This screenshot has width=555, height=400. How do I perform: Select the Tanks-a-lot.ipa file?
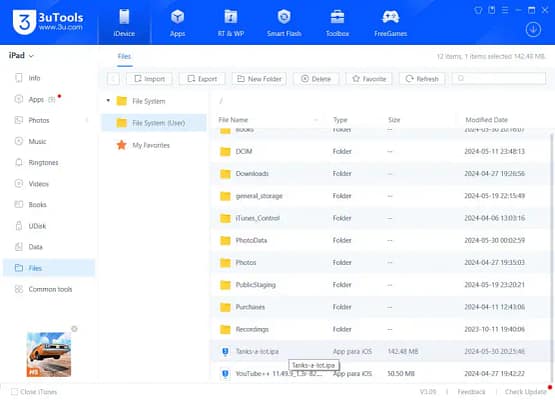point(381,352)
